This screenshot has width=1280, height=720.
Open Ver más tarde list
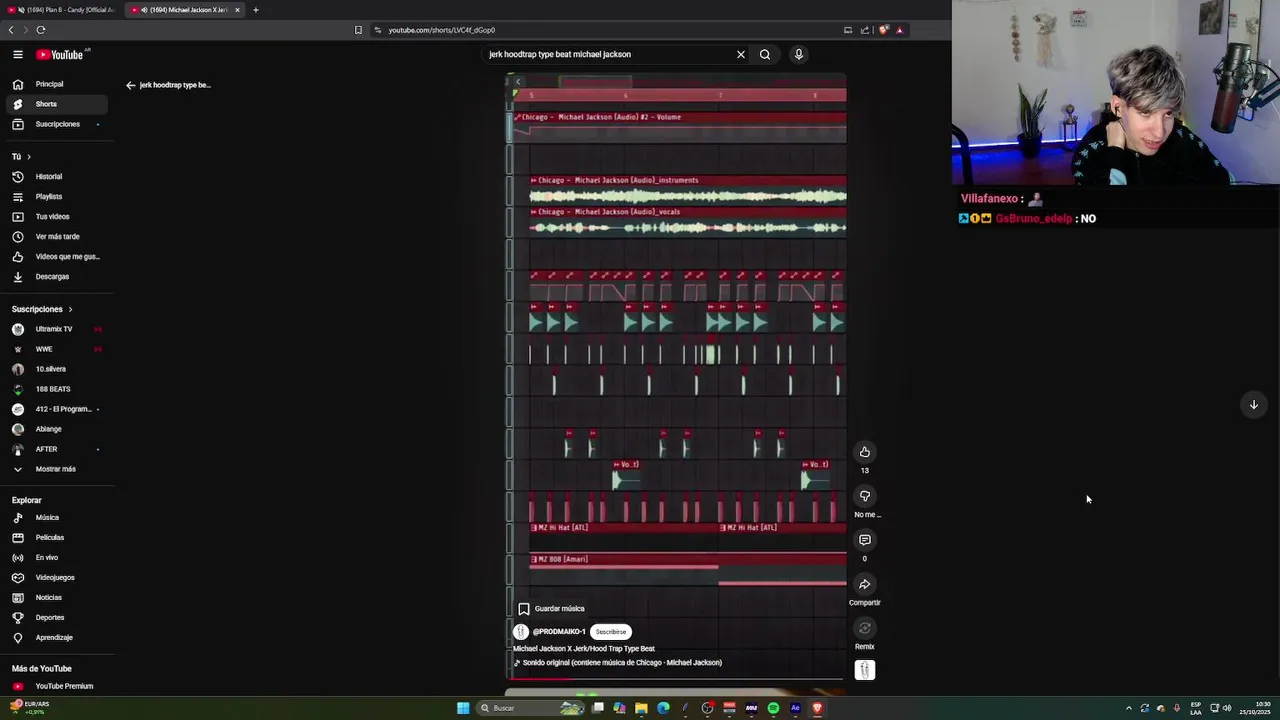click(x=55, y=237)
